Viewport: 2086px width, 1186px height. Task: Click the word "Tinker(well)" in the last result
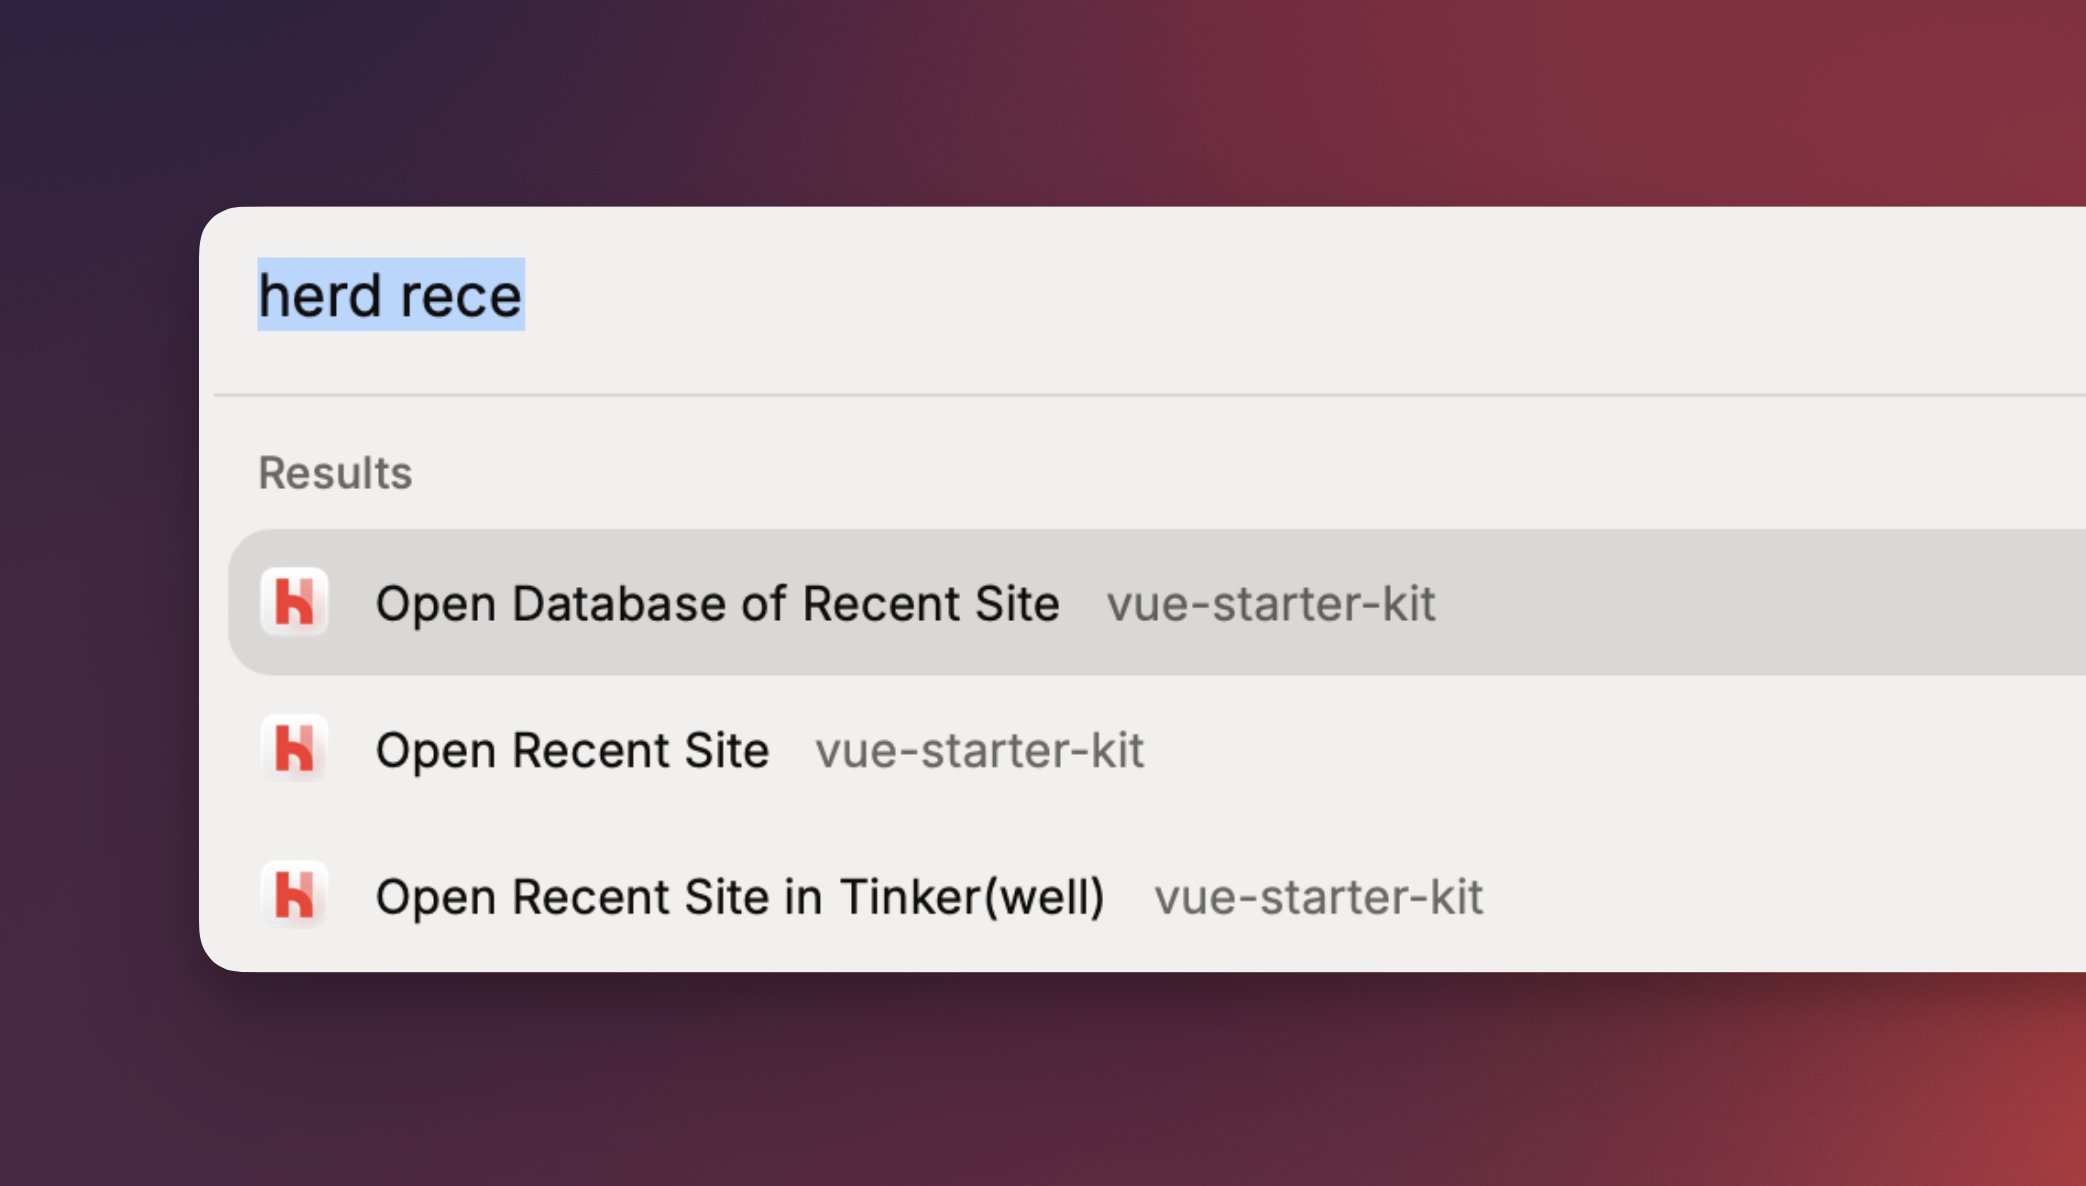coord(972,896)
